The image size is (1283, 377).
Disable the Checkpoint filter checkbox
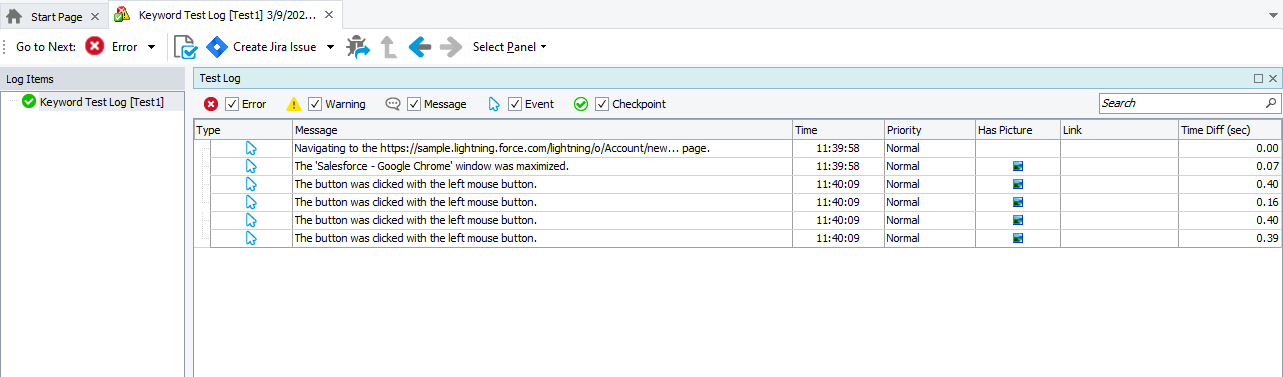pos(602,104)
